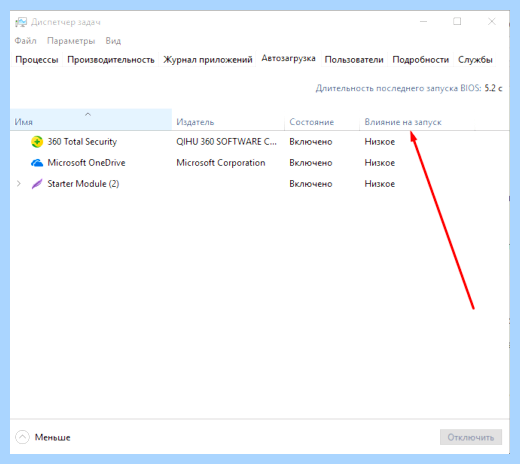Click the Меньше details label
The height and width of the screenshot is (464, 520).
(52, 437)
